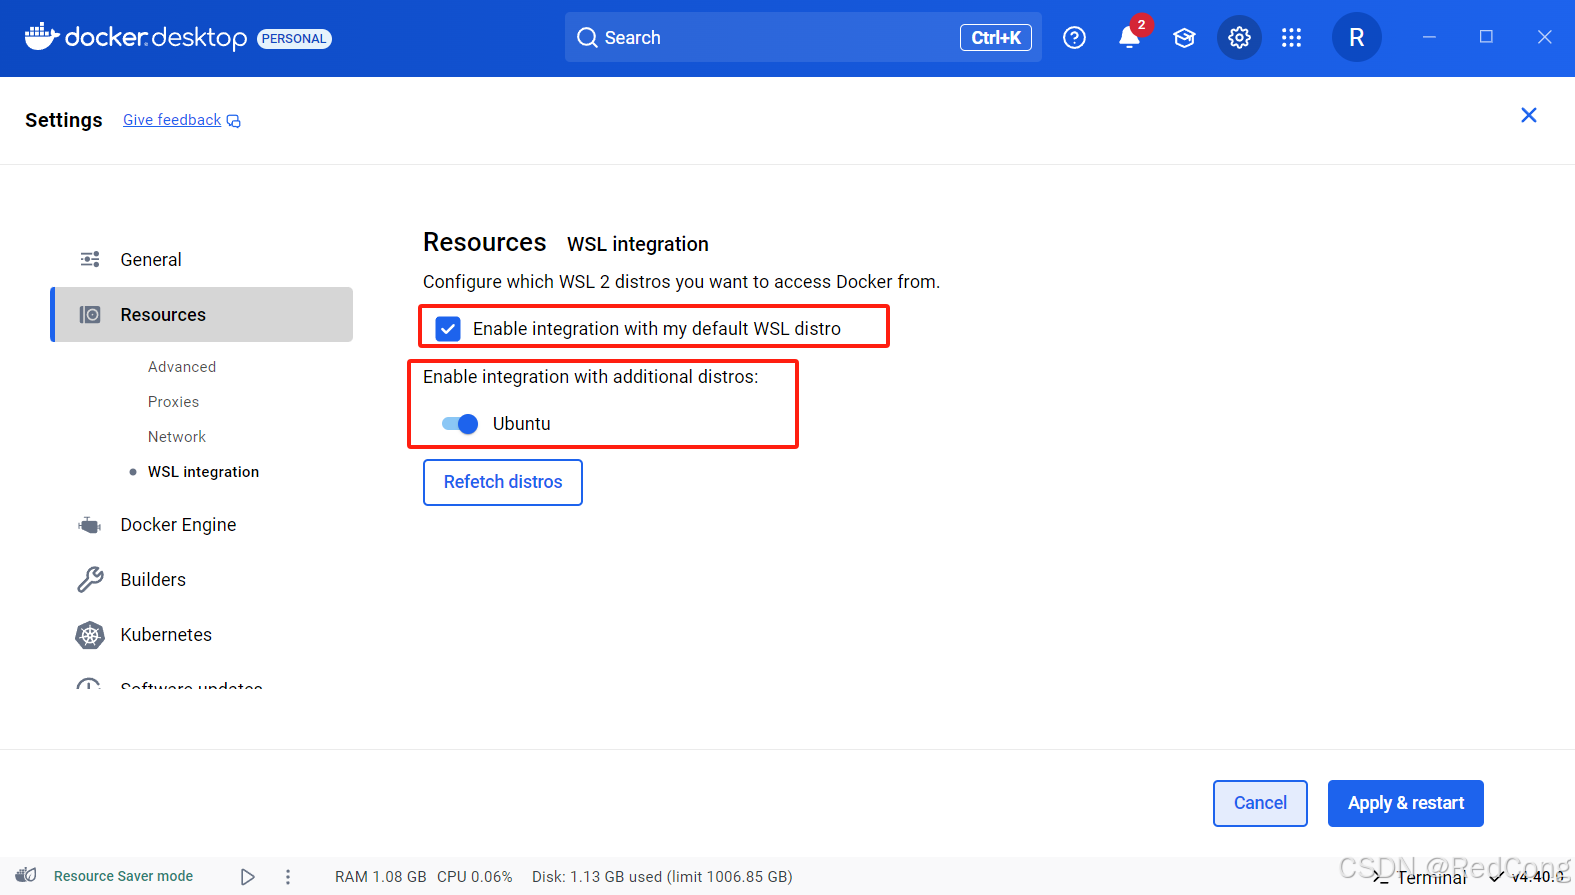The image size is (1575, 895).
Task: Toggle the Ubuntu distro integration switch
Action: tap(460, 424)
